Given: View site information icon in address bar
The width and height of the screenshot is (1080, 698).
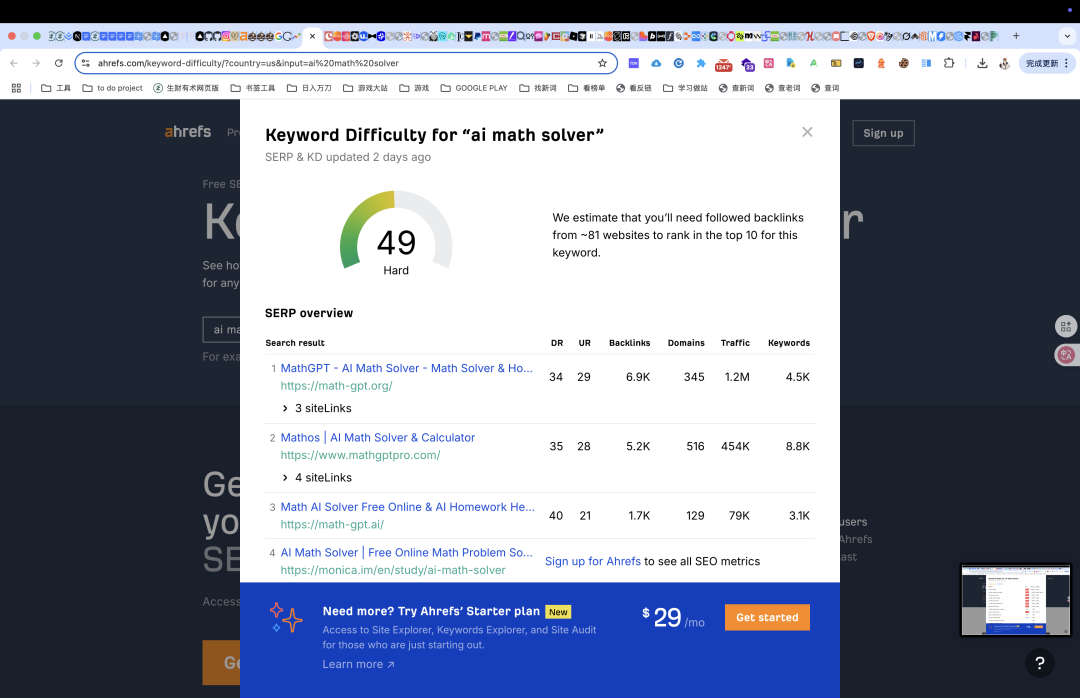Looking at the screenshot, I should pos(85,63).
